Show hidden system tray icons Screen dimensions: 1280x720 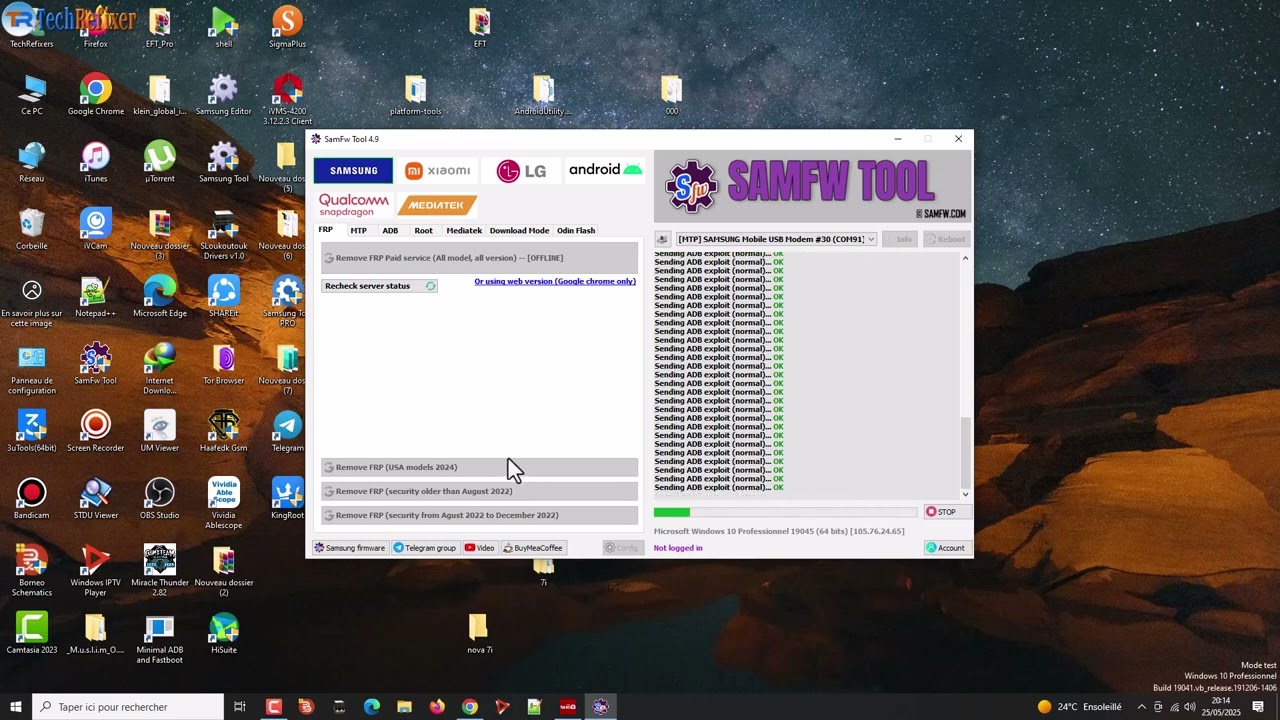[1142, 707]
